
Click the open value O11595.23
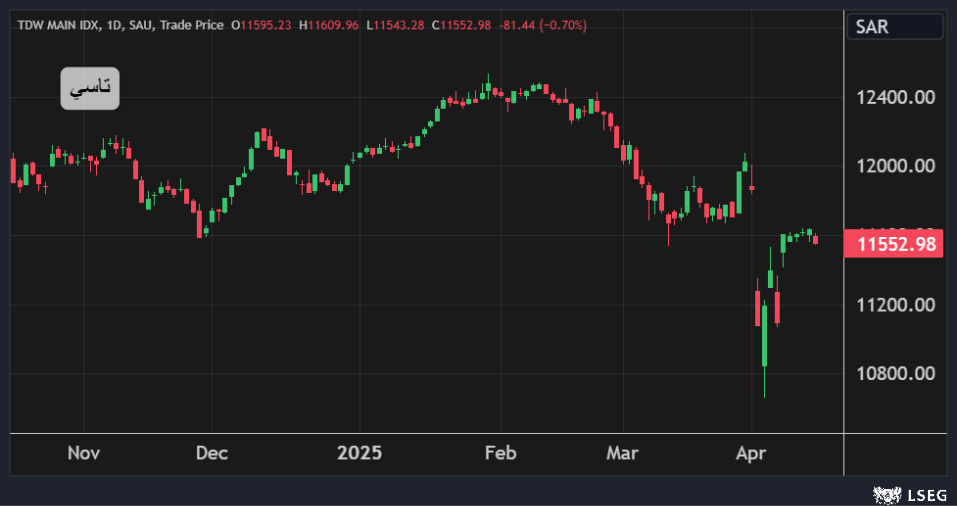(x=262, y=24)
